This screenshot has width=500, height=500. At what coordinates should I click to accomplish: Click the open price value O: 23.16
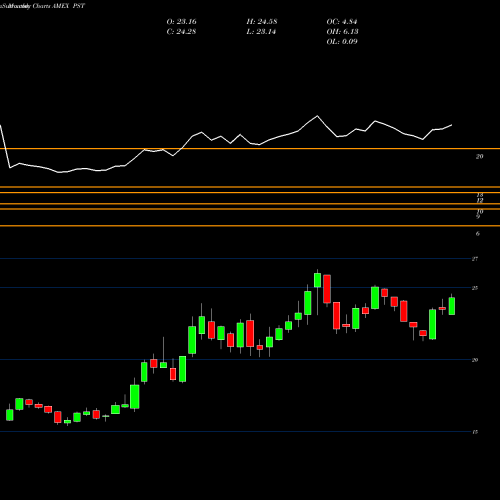(x=181, y=22)
